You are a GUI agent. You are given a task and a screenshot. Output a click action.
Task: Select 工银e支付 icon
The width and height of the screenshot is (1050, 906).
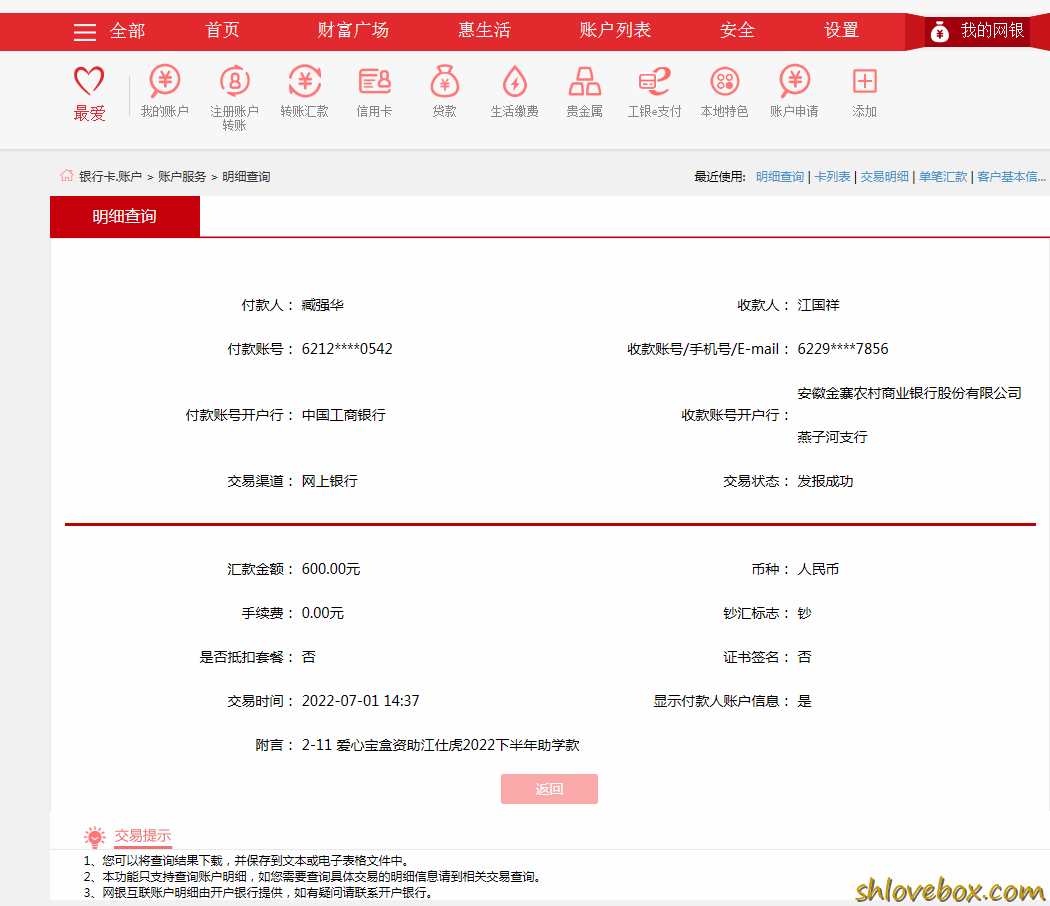click(654, 81)
